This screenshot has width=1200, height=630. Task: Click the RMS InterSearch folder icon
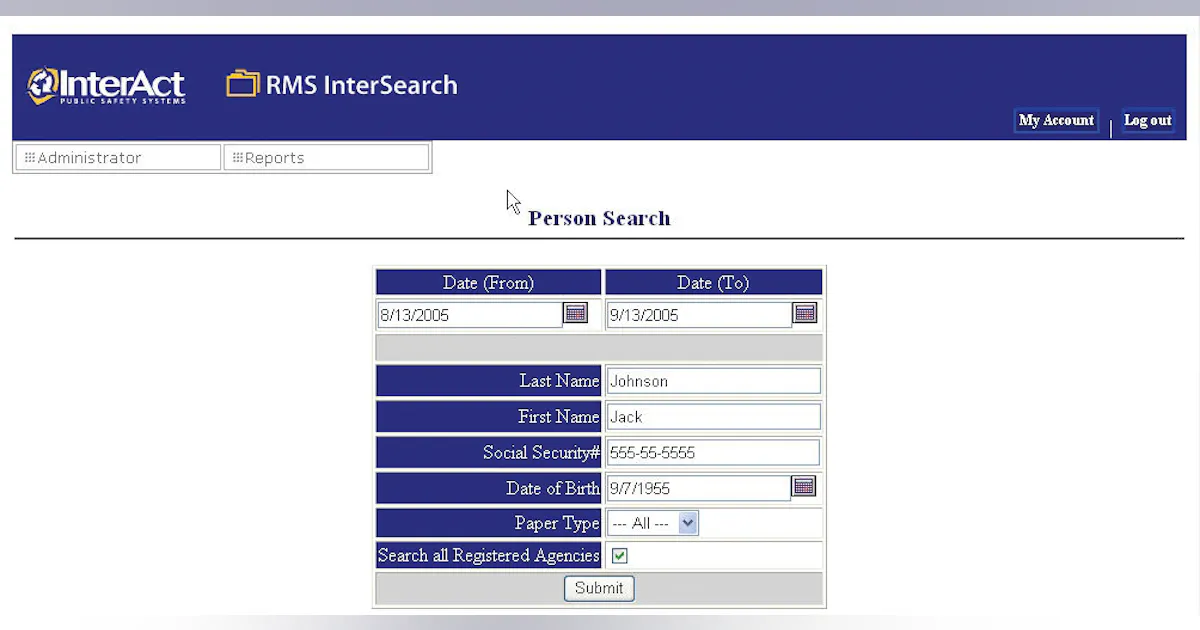point(242,84)
